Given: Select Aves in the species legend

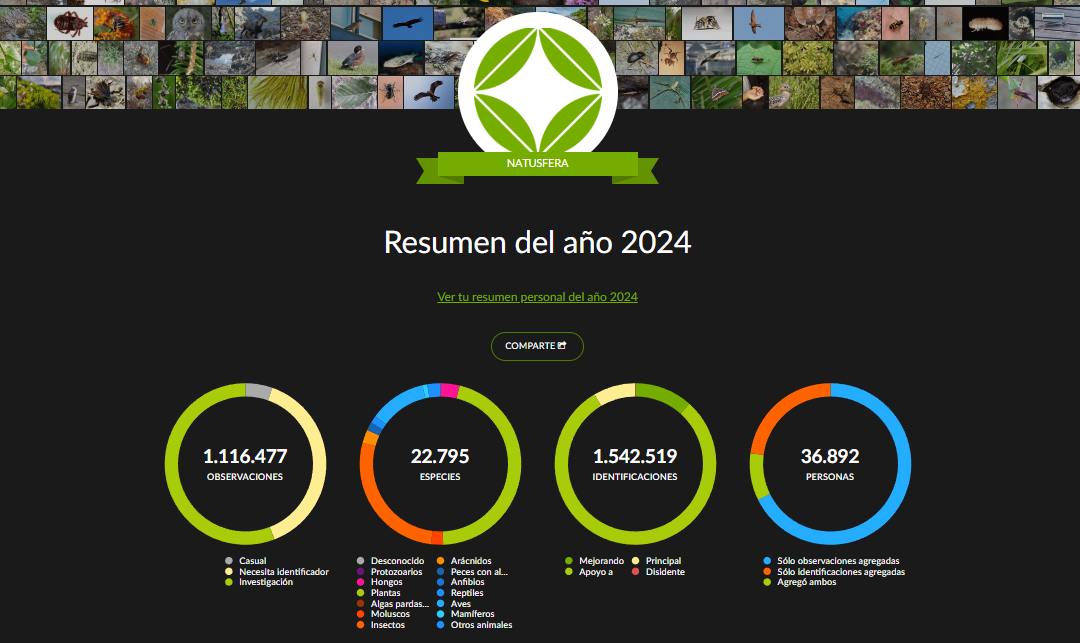Looking at the screenshot, I should 462,604.
